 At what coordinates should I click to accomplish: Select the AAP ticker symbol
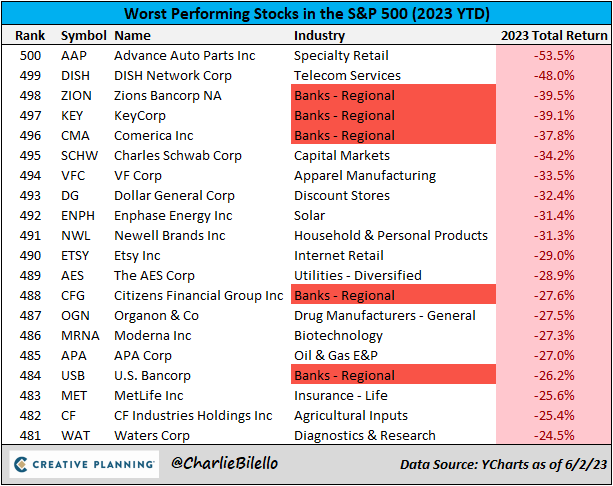[x=75, y=55]
